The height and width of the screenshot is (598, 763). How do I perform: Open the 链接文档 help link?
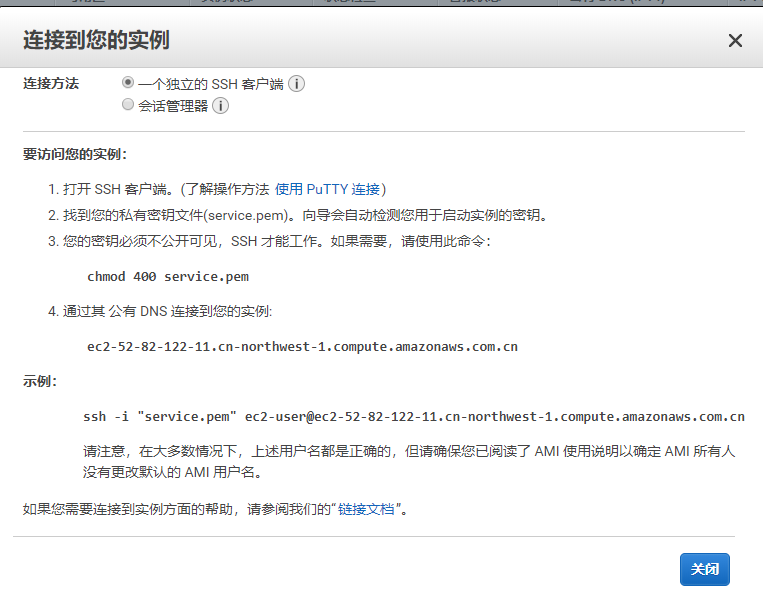[366, 509]
